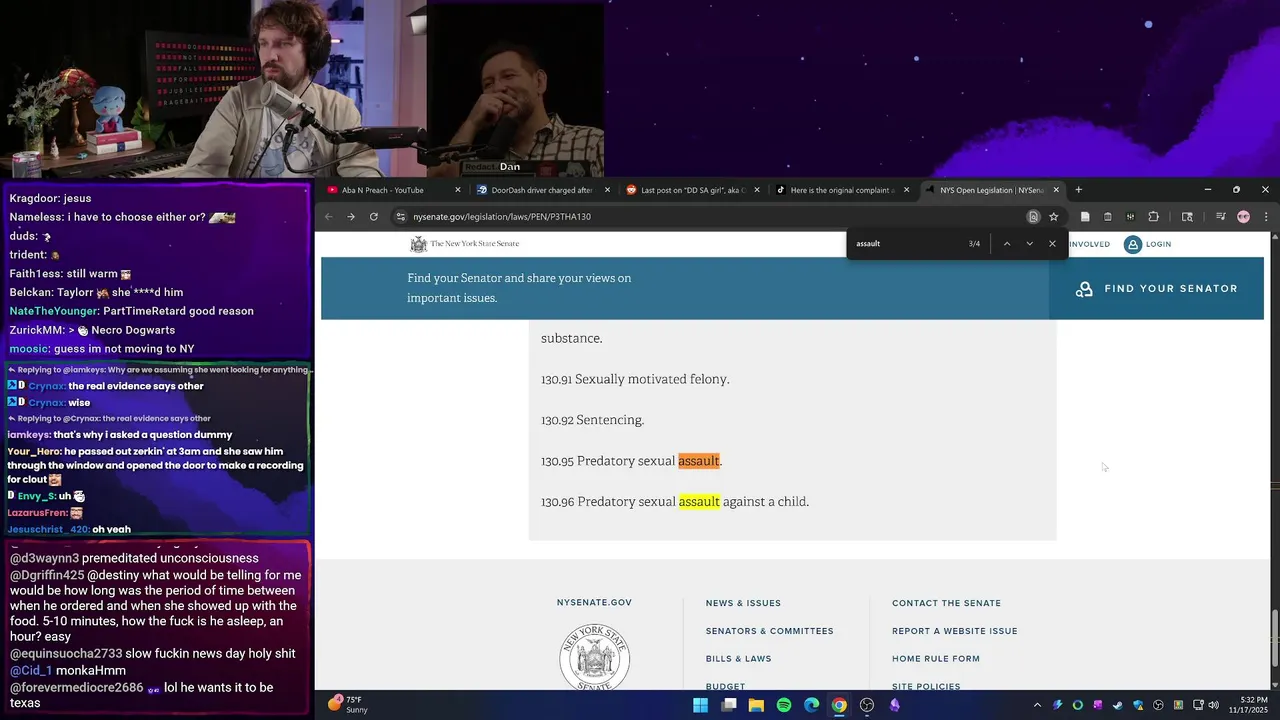Screen dimensions: 1280x720
Task: Close the Aba N Preach YouTube tab
Action: click(x=458, y=190)
